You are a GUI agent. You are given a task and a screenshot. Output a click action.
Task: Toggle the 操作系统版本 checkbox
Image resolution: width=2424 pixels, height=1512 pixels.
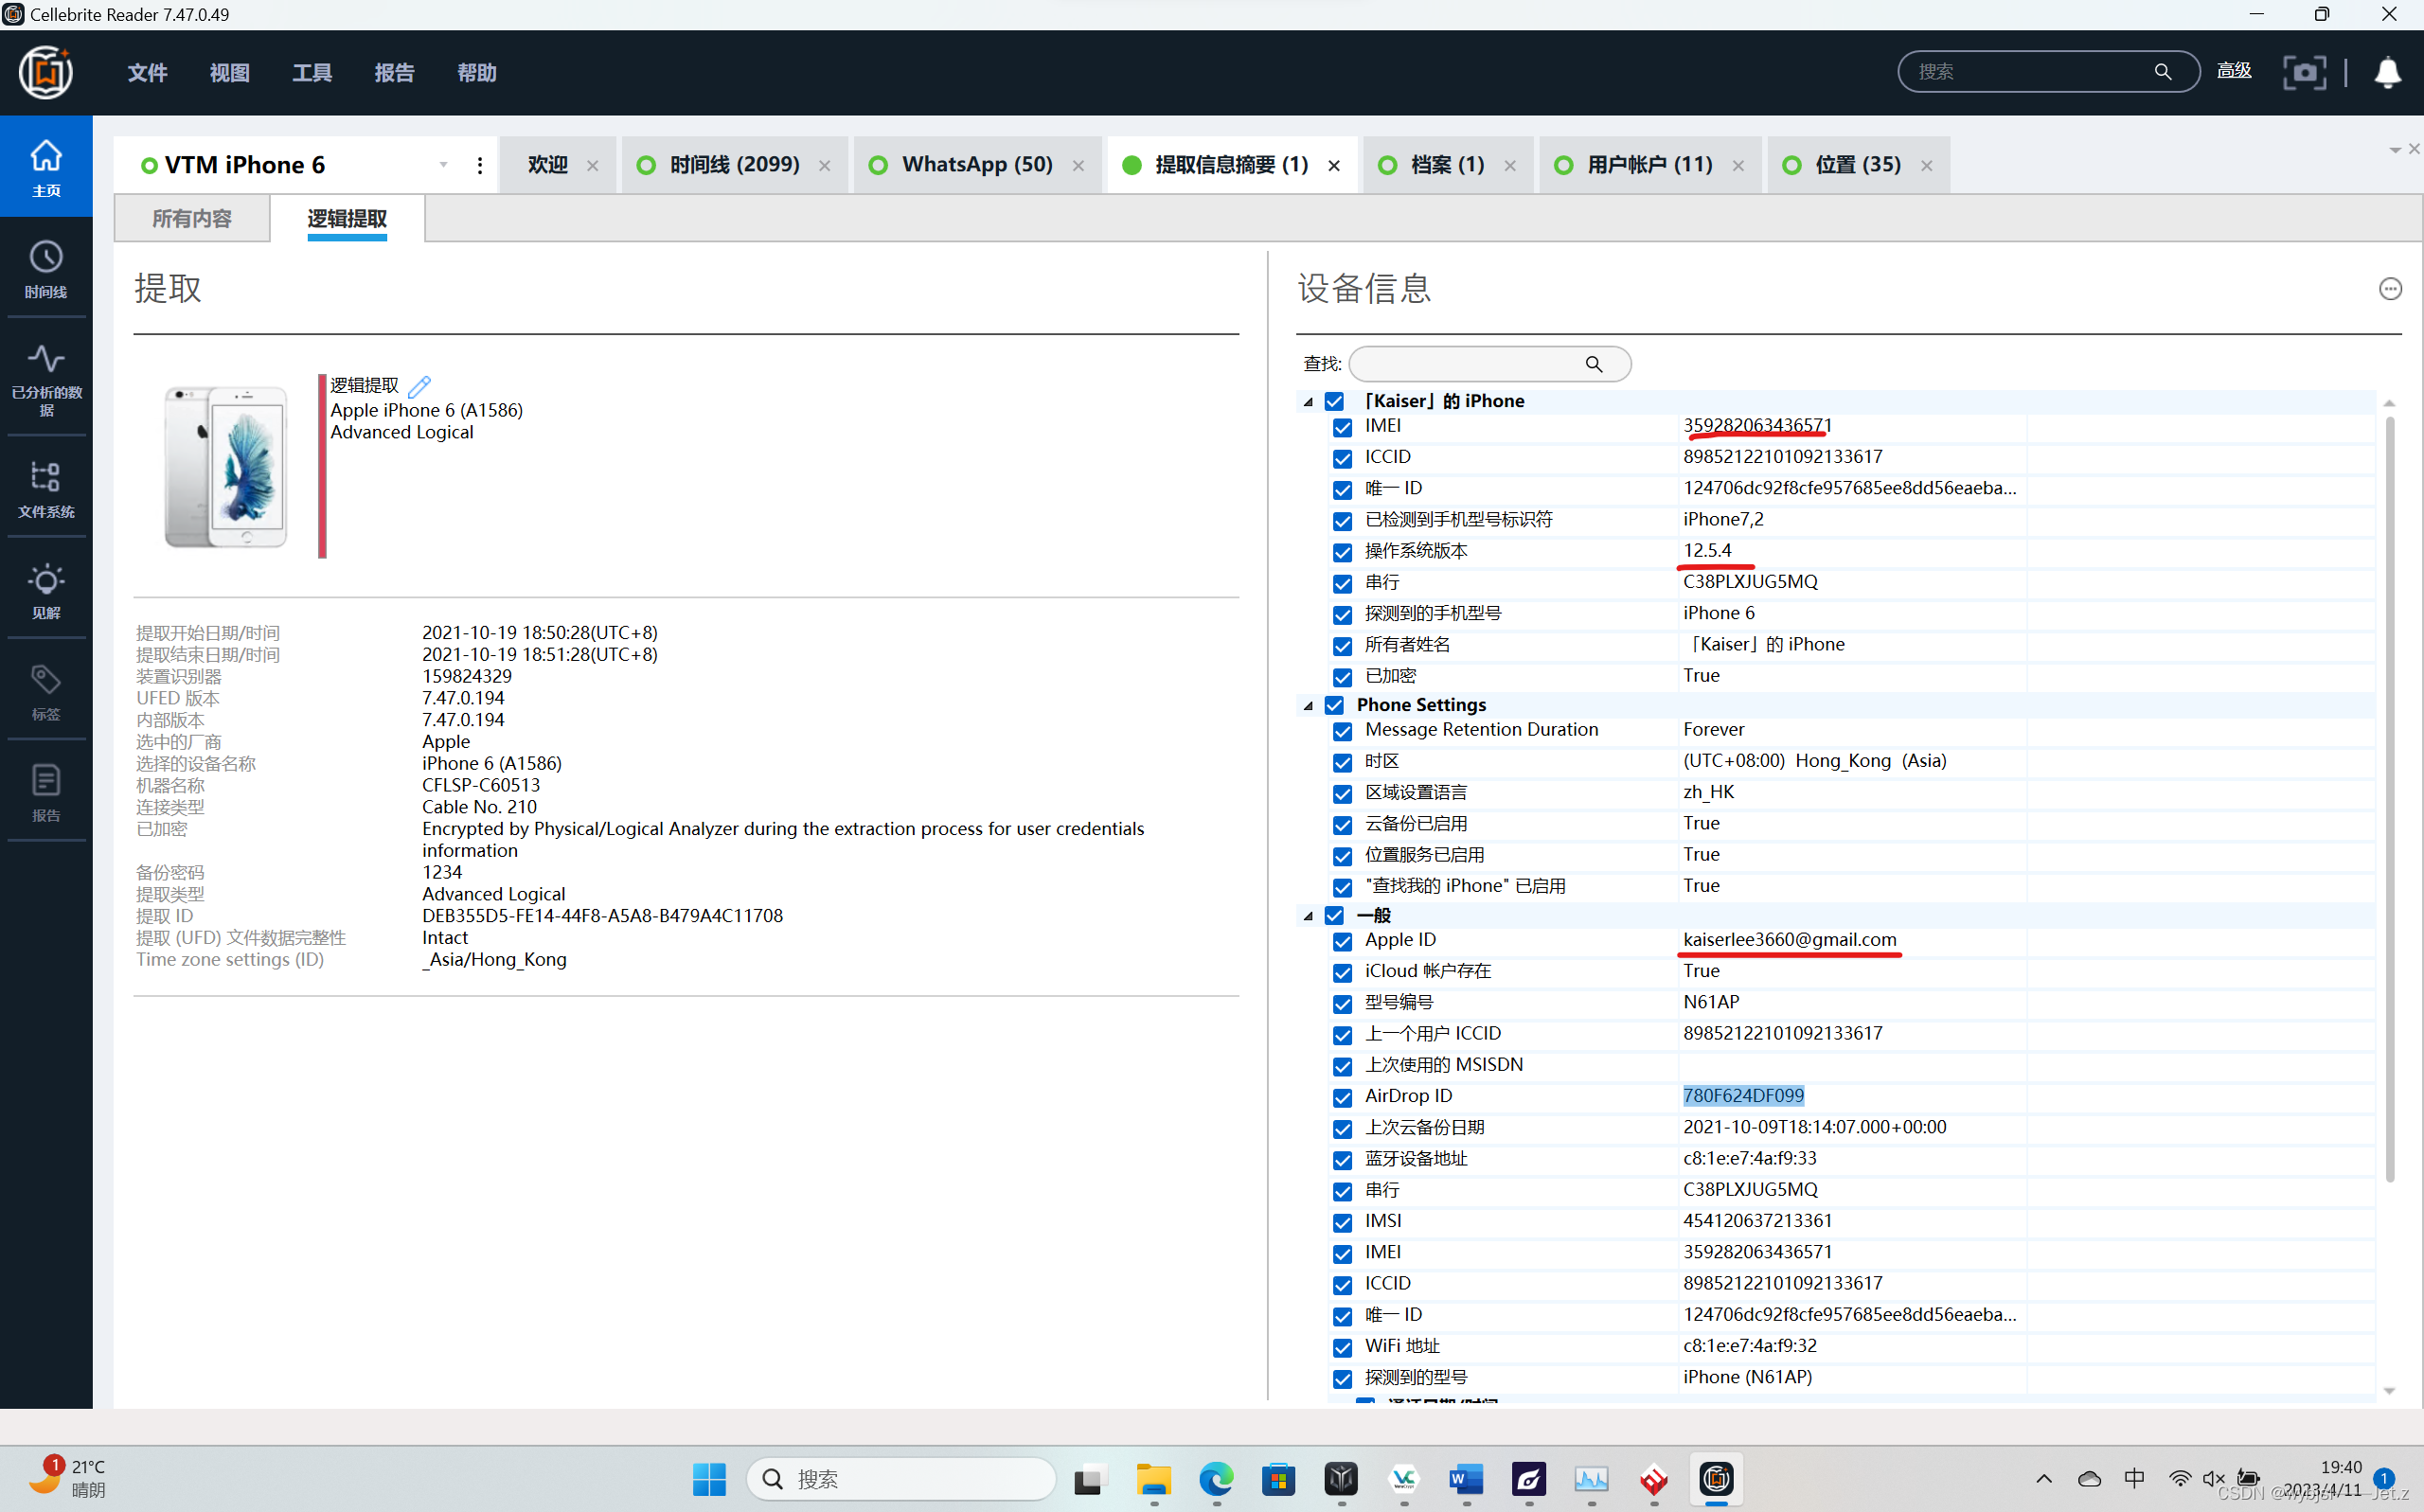1342,552
